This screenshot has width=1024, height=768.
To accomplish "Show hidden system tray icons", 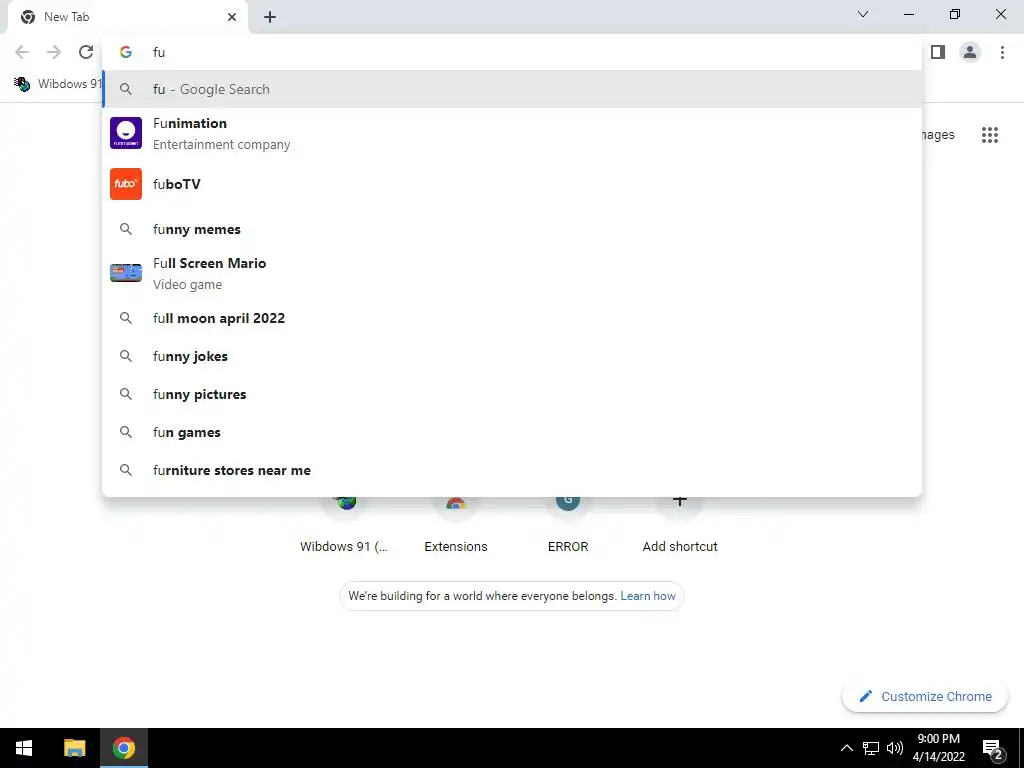I will [x=846, y=748].
